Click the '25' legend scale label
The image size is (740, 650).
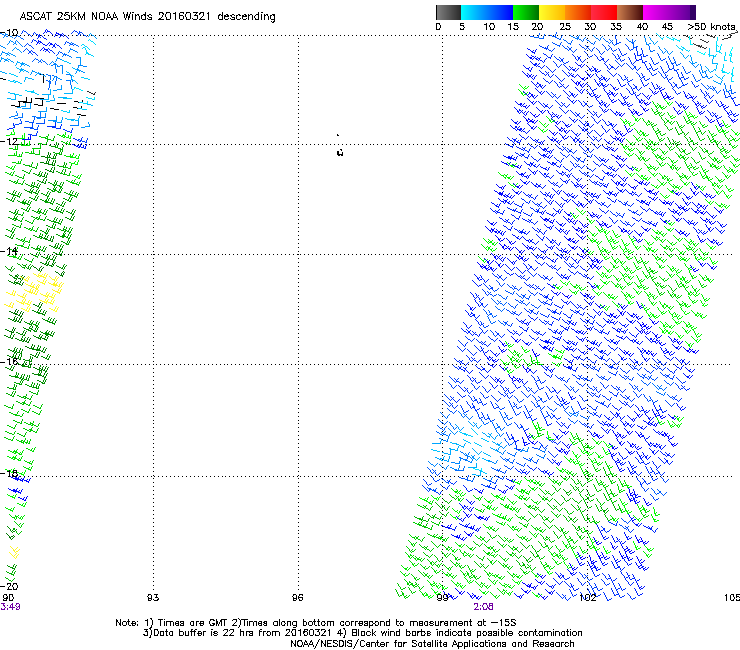(x=565, y=27)
